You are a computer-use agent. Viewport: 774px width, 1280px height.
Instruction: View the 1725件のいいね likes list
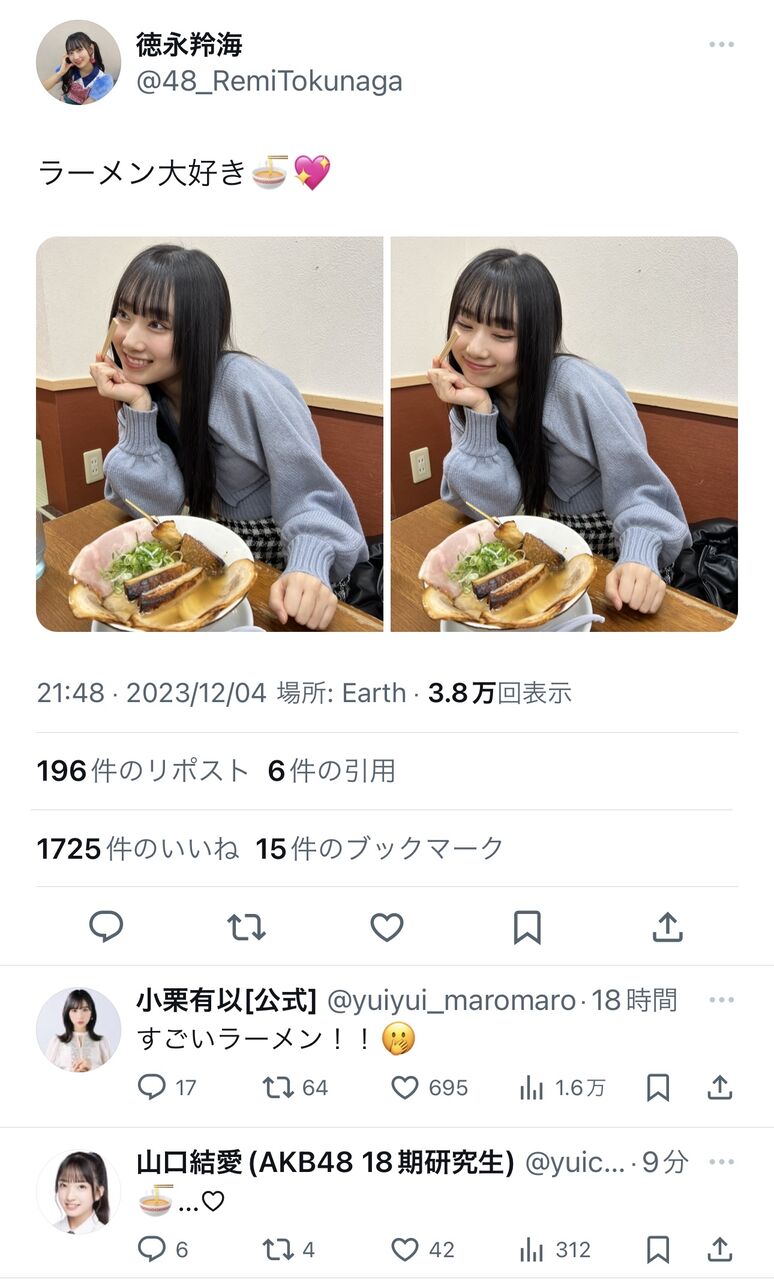coord(138,849)
